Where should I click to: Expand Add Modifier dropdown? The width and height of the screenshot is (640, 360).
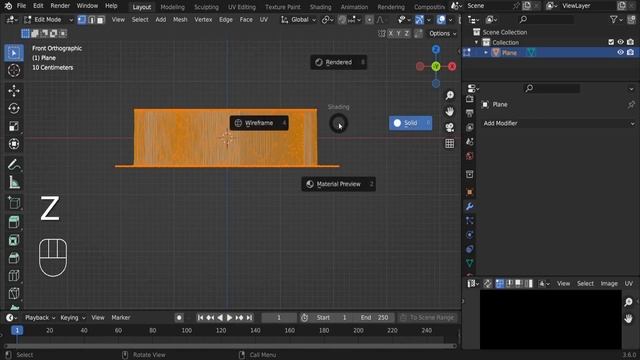point(558,123)
